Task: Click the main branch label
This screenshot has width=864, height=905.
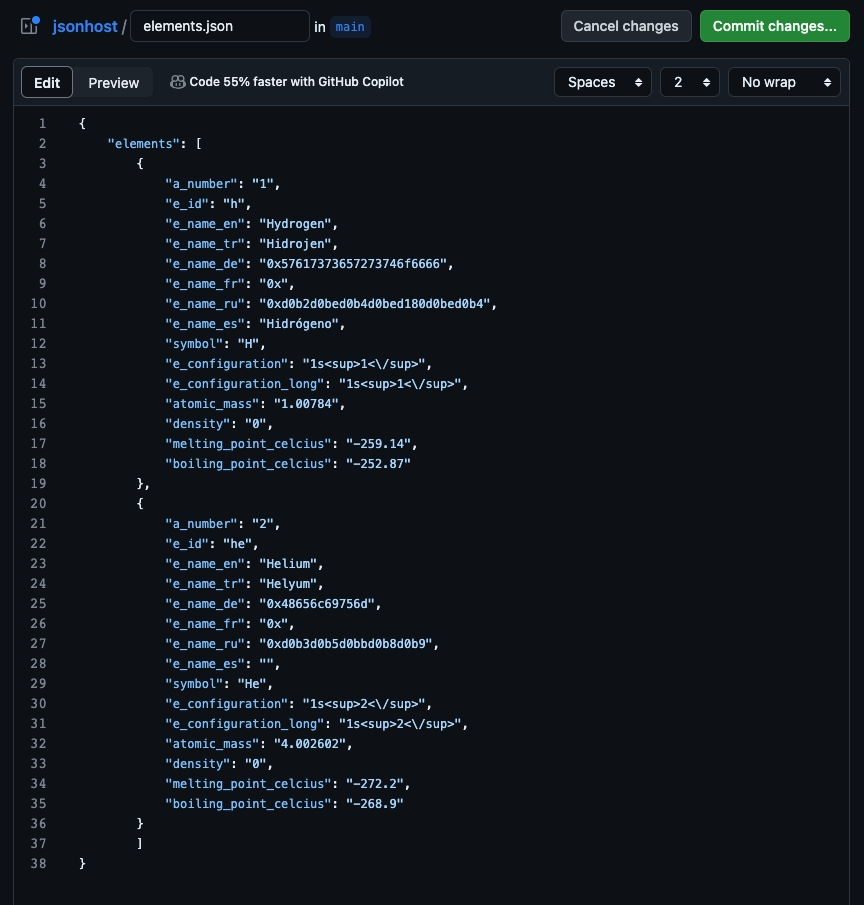Action: (350, 27)
